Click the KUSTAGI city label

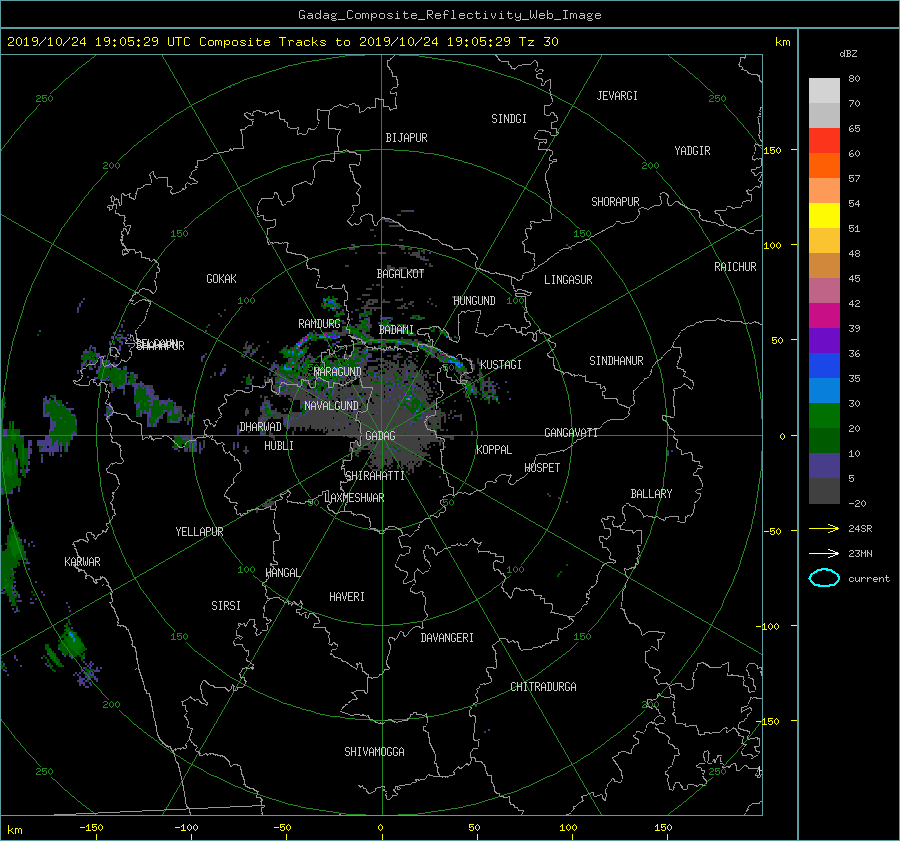pyautogui.click(x=501, y=365)
